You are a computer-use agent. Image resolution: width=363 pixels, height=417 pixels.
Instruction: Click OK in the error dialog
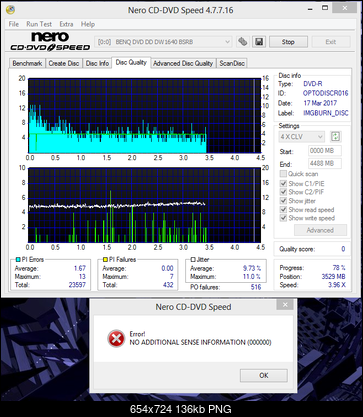(264, 375)
